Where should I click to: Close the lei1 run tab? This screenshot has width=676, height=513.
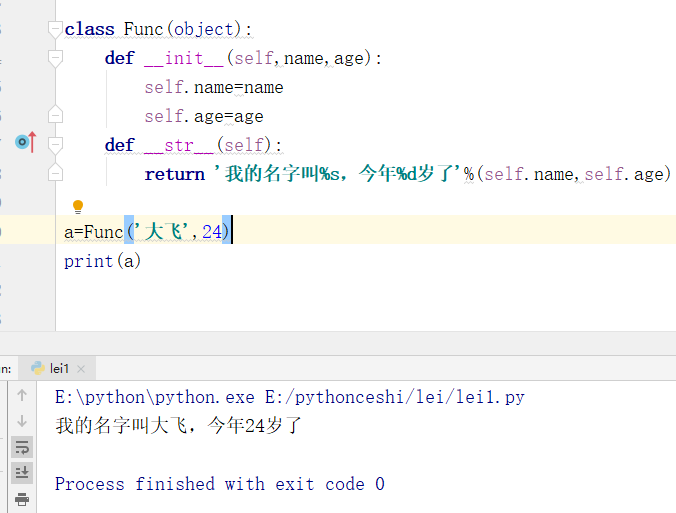pos(81,369)
